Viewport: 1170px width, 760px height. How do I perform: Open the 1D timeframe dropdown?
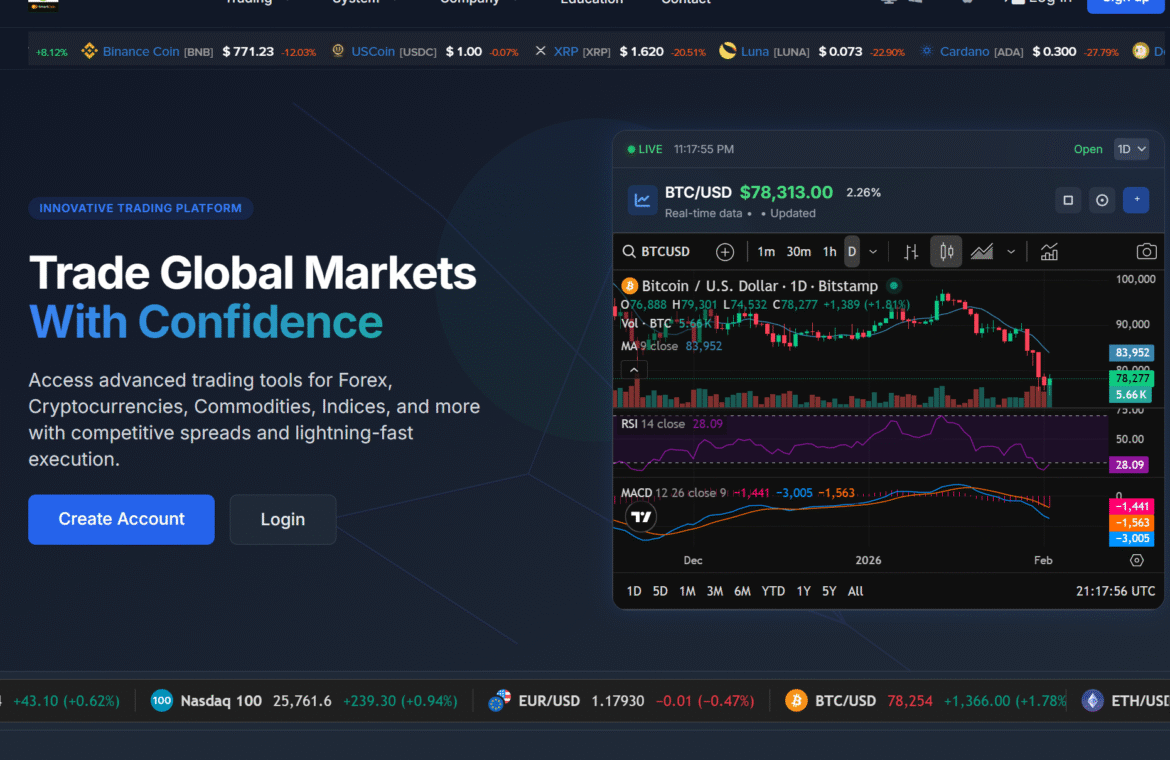(x=1131, y=149)
